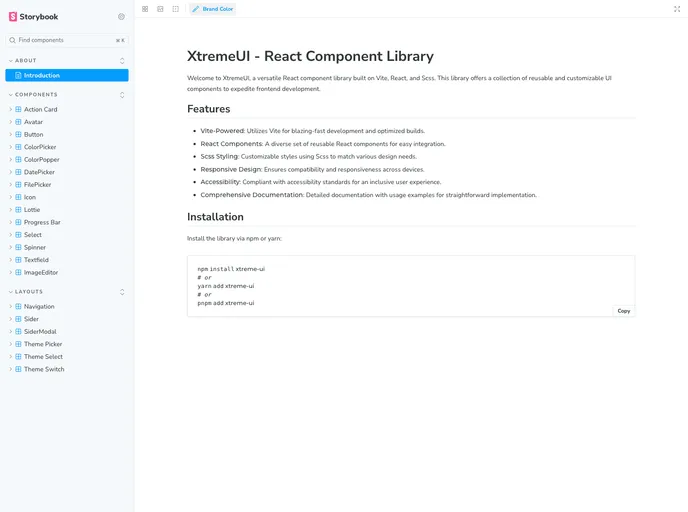
Task: Expand the Action Card tree item
Action: click(x=10, y=109)
